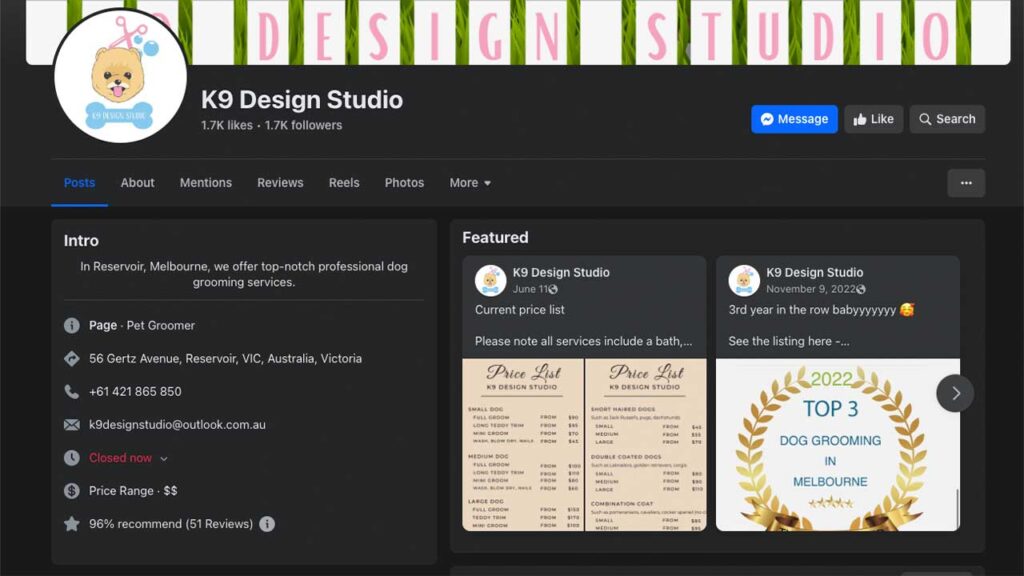1024x576 pixels.
Task: Search within the K9 Design Studio page
Action: click(x=947, y=119)
